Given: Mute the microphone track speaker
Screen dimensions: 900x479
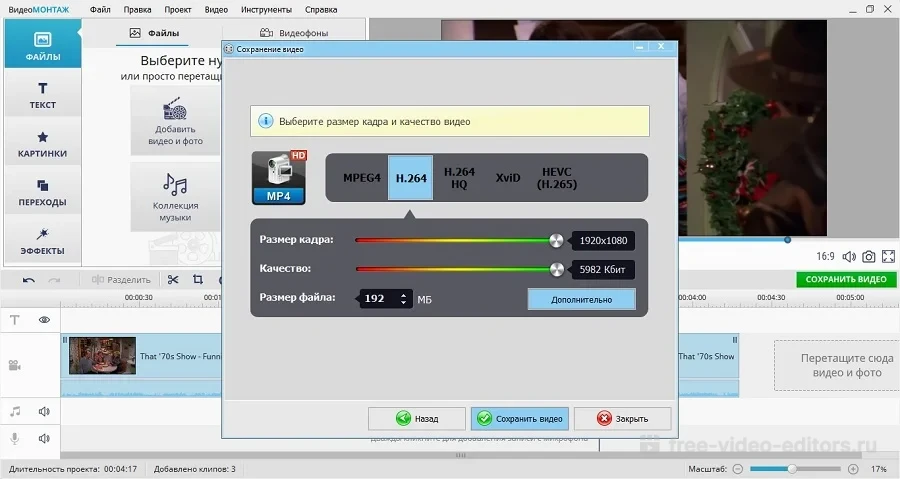Looking at the screenshot, I should [45, 438].
